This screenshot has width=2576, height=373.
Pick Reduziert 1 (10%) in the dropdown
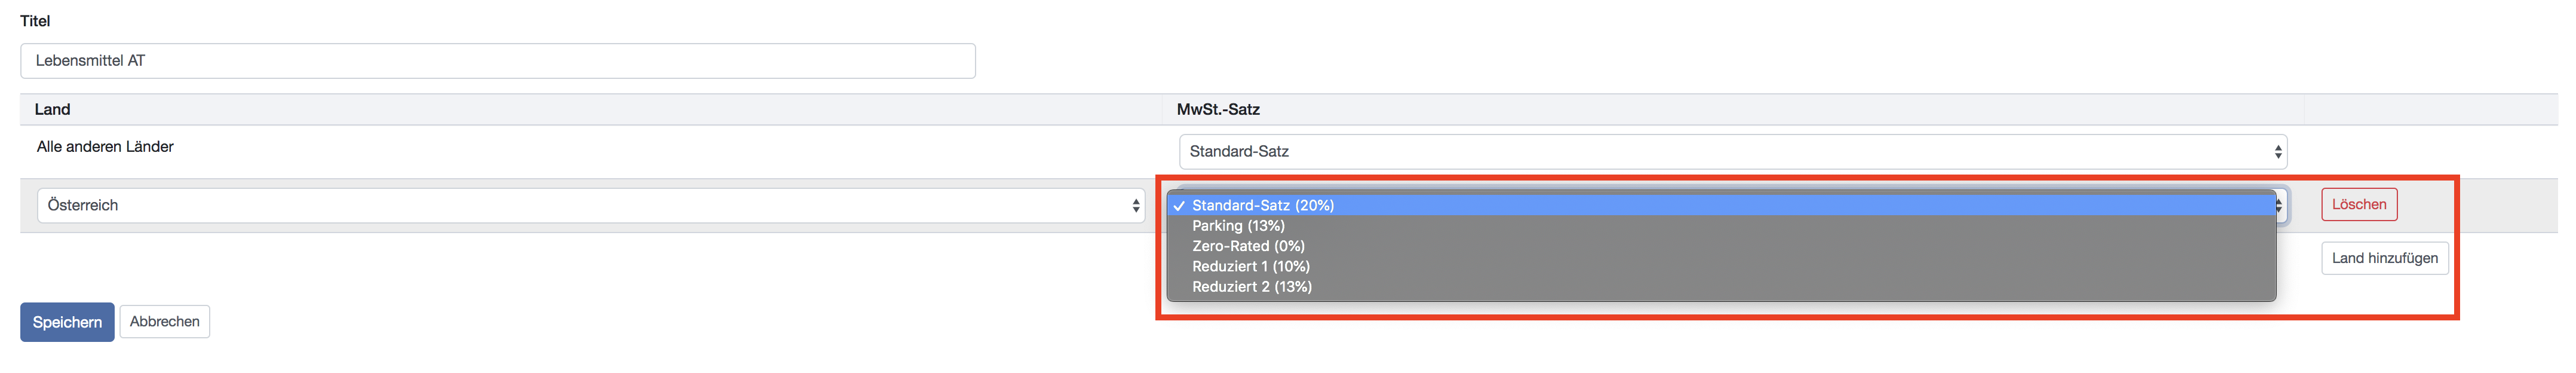[1250, 267]
